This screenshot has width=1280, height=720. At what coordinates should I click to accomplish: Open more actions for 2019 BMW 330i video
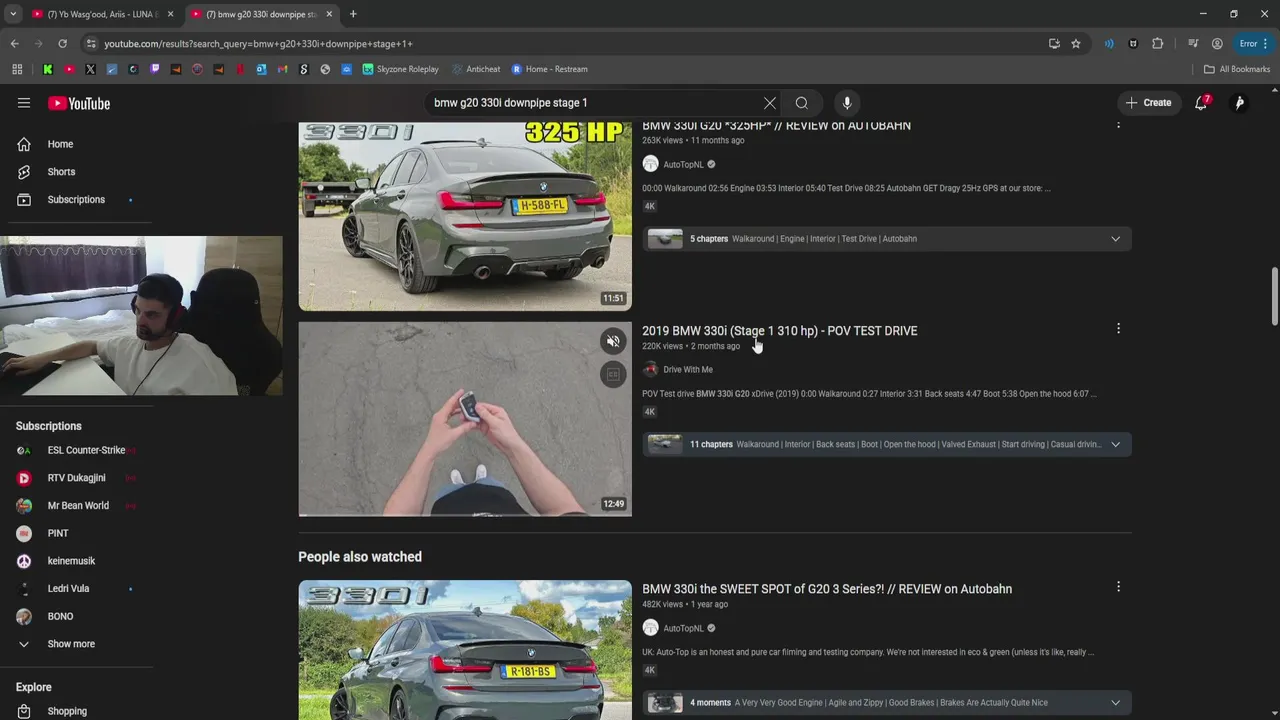[1118, 328]
